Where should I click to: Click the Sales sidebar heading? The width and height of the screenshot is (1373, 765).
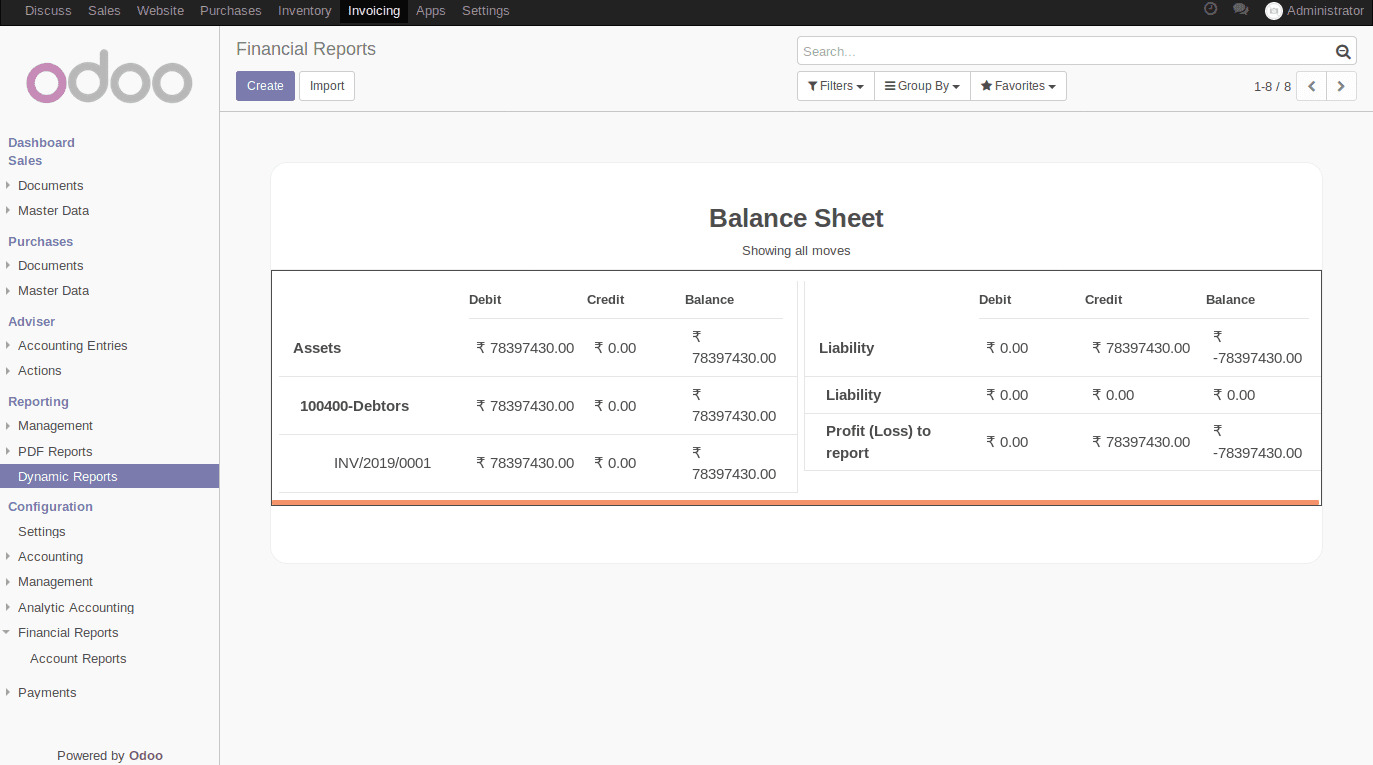25,161
